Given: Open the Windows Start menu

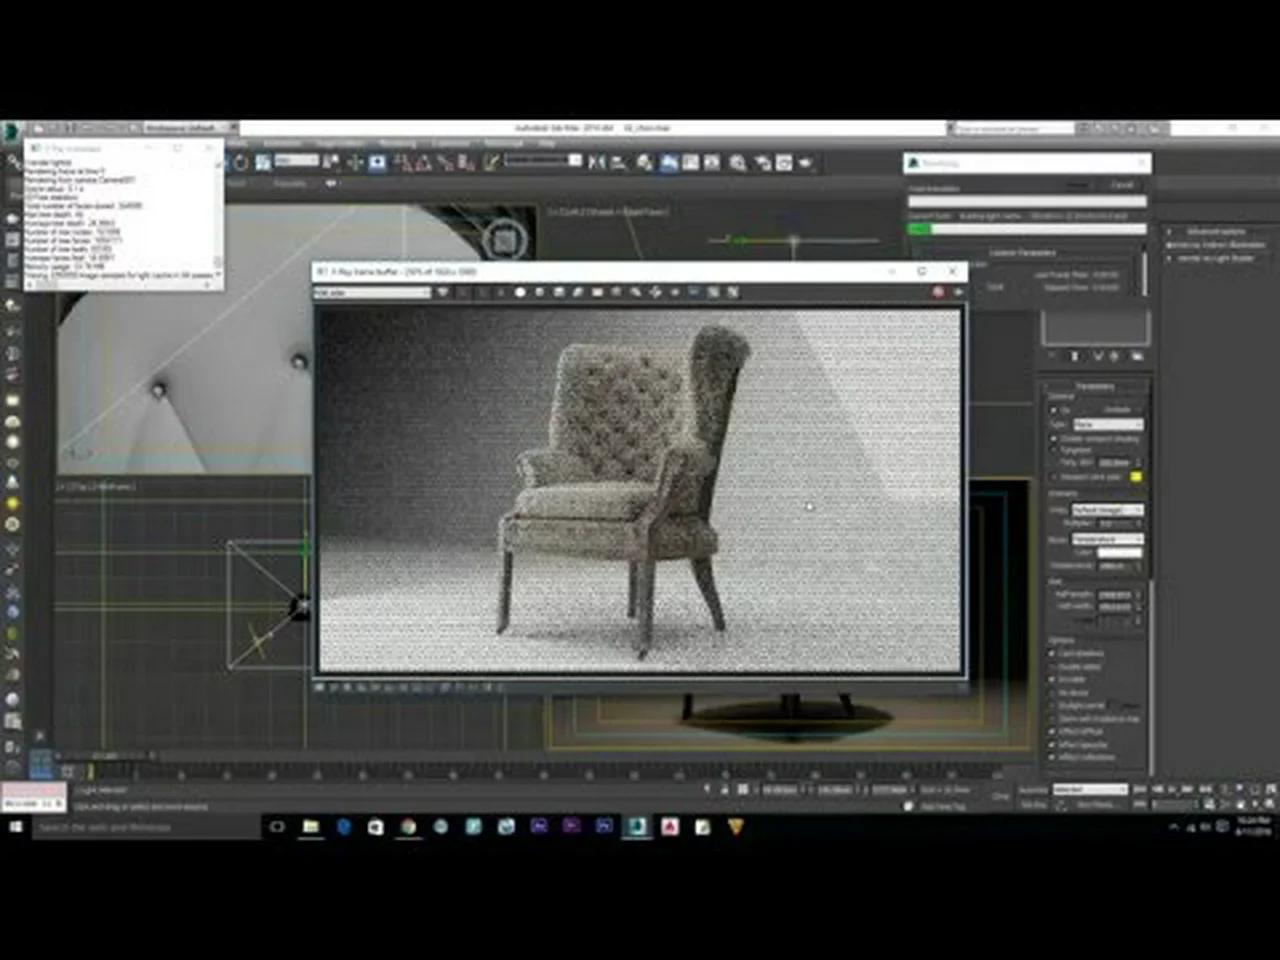Looking at the screenshot, I should pos(15,827).
